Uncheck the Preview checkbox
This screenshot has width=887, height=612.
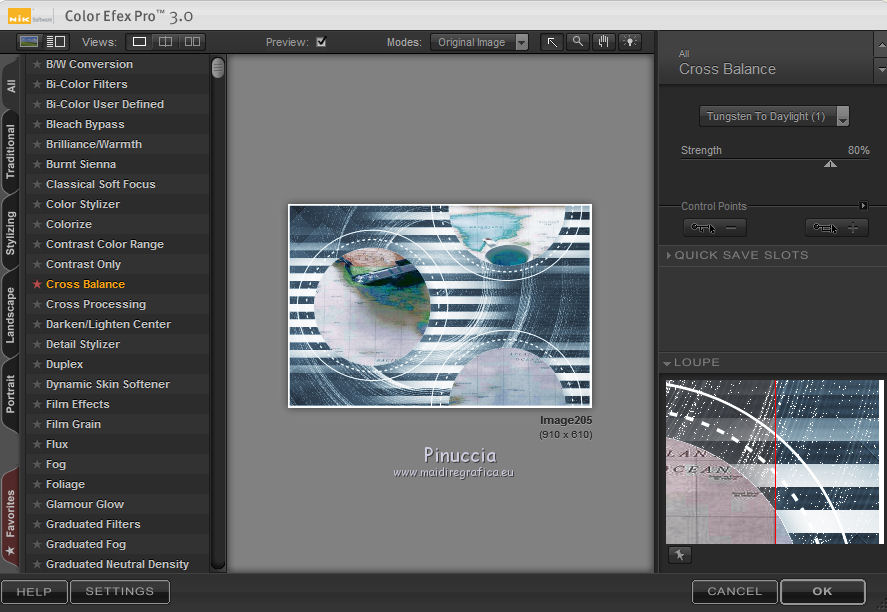(x=321, y=42)
